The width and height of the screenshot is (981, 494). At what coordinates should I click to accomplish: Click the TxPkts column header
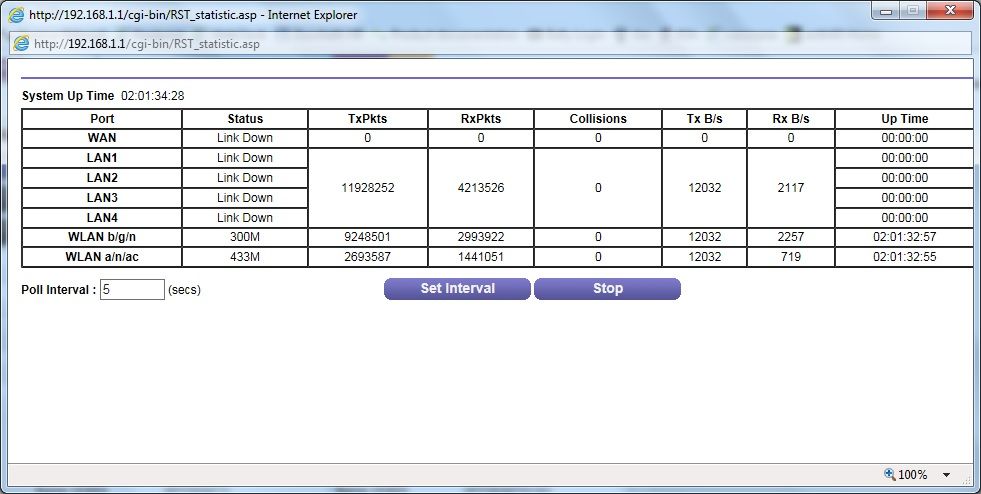(x=368, y=119)
